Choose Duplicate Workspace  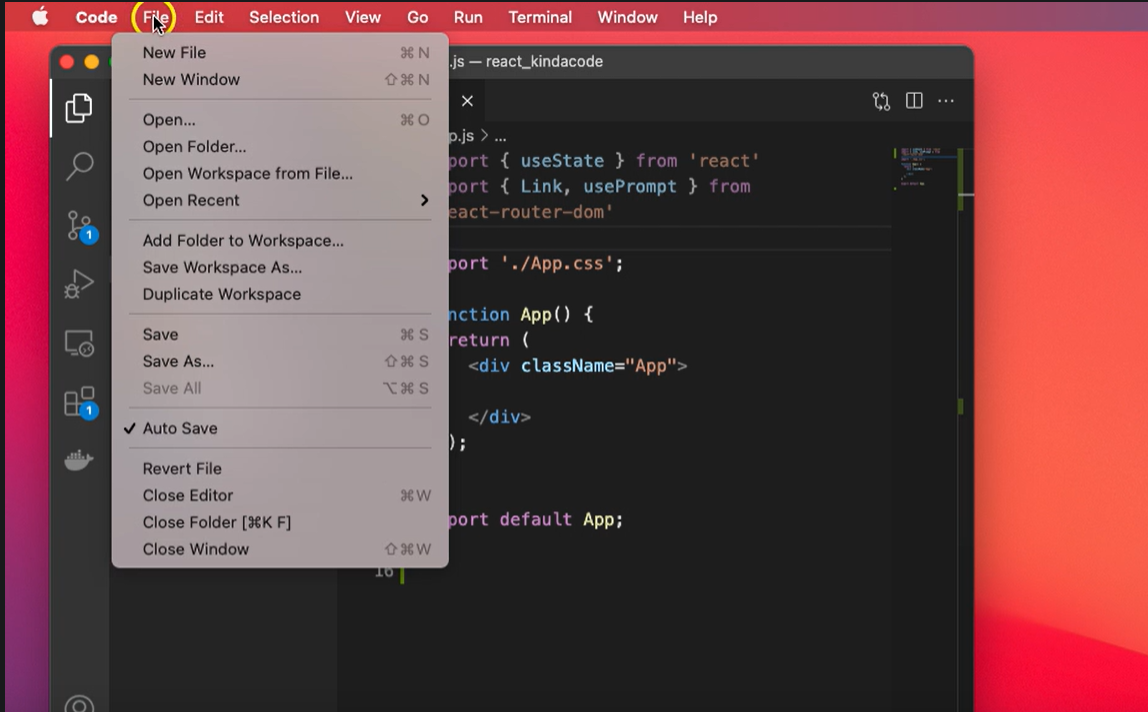[280, 294]
